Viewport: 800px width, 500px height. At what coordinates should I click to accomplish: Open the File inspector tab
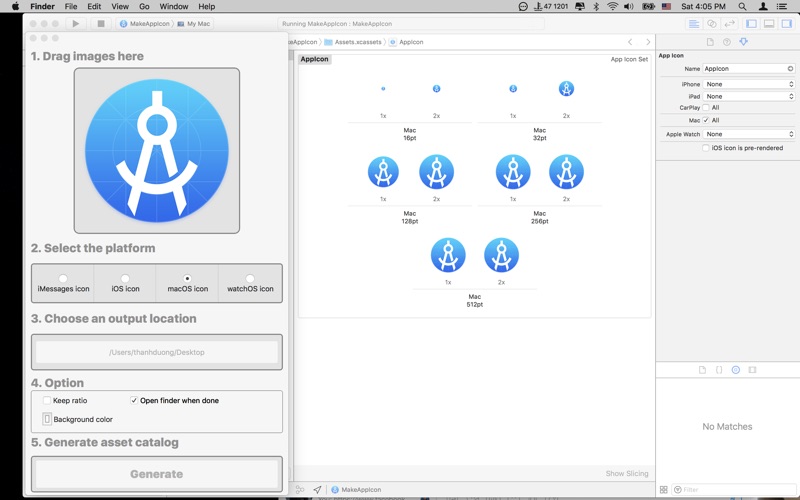point(710,42)
